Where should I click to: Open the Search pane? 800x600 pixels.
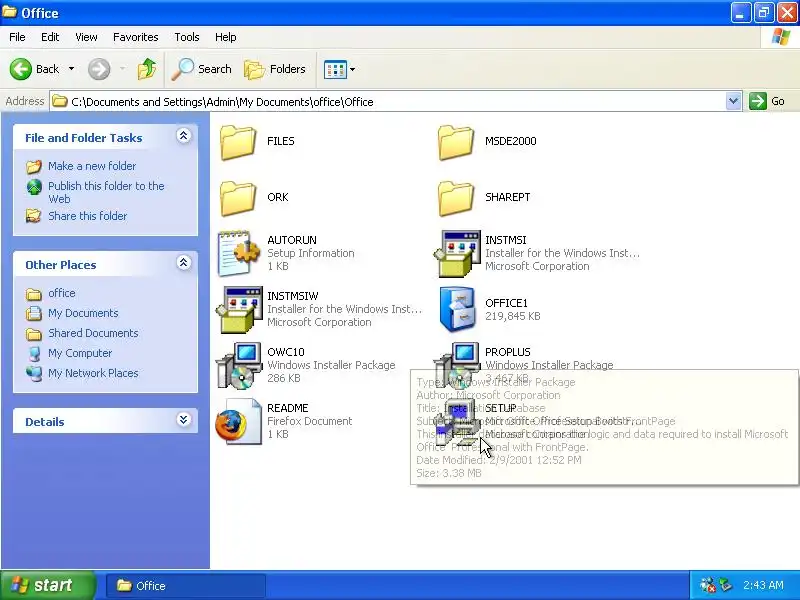[x=201, y=69]
